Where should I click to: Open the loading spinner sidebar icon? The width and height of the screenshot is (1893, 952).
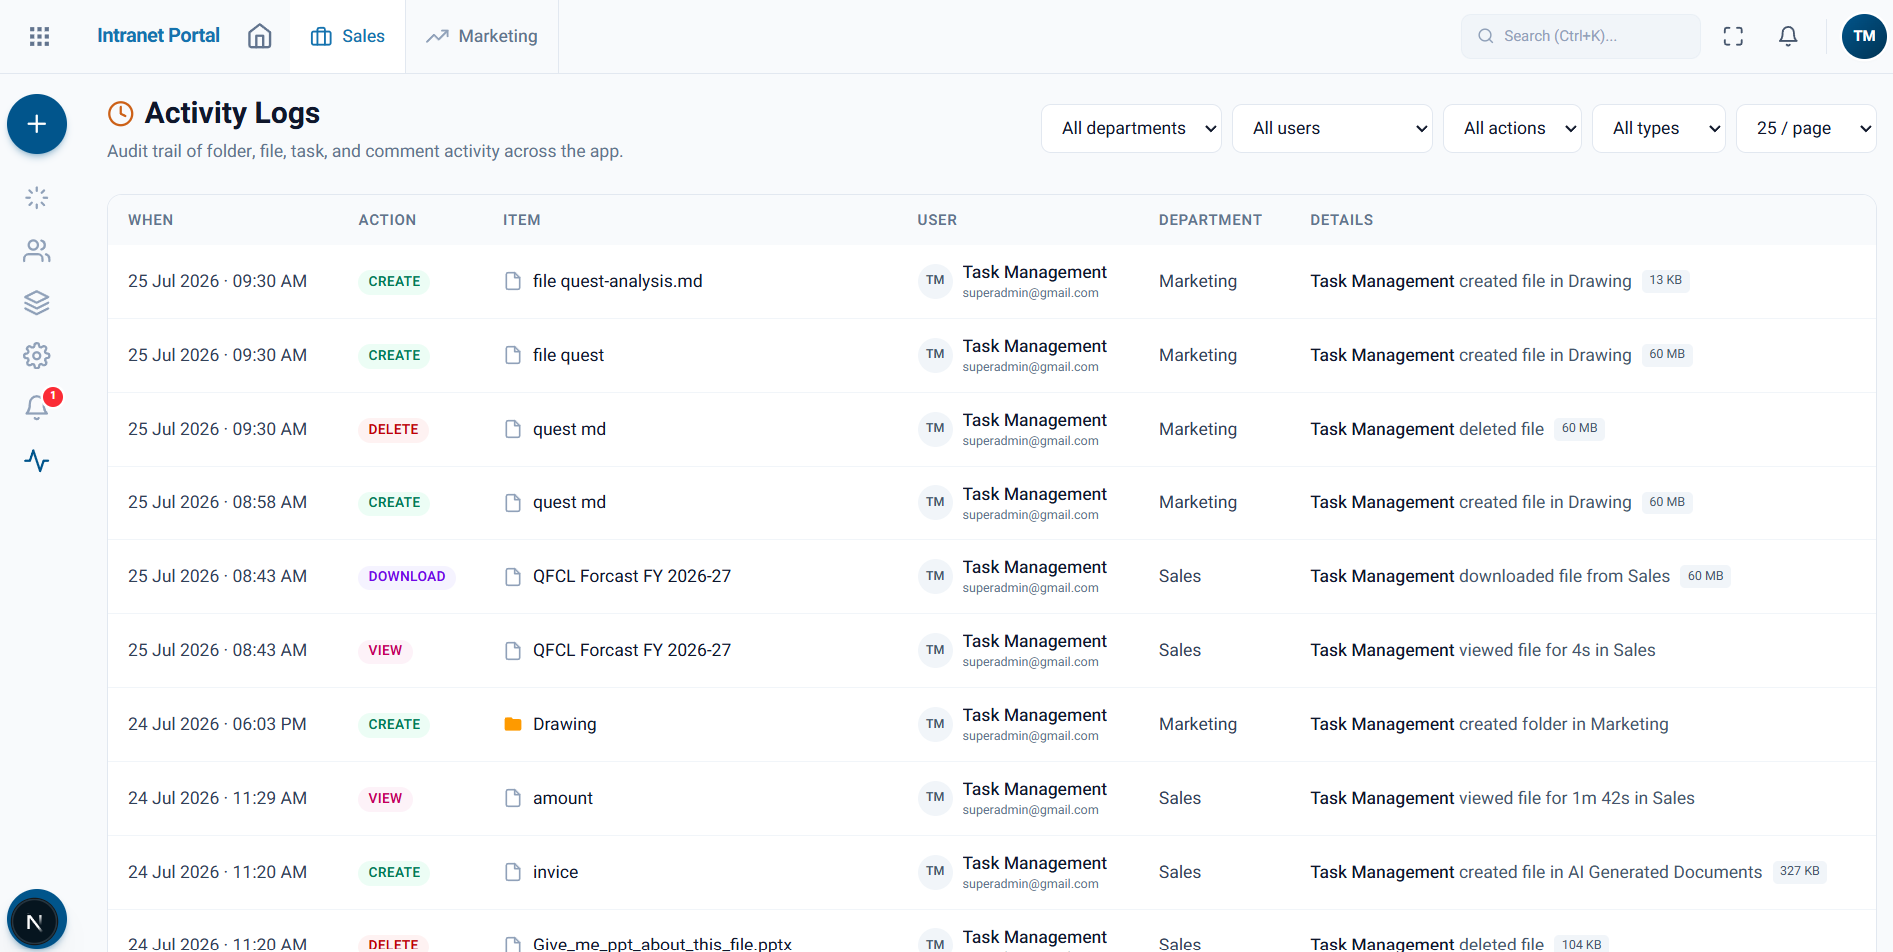click(37, 198)
